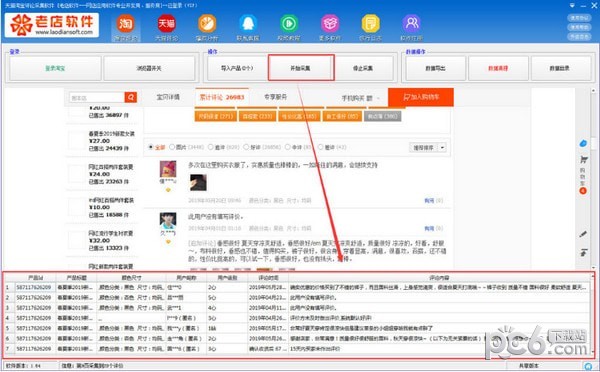Open the product priced ¥32.00 in sidebar
This screenshot has height=372, width=600.
click(x=102, y=241)
